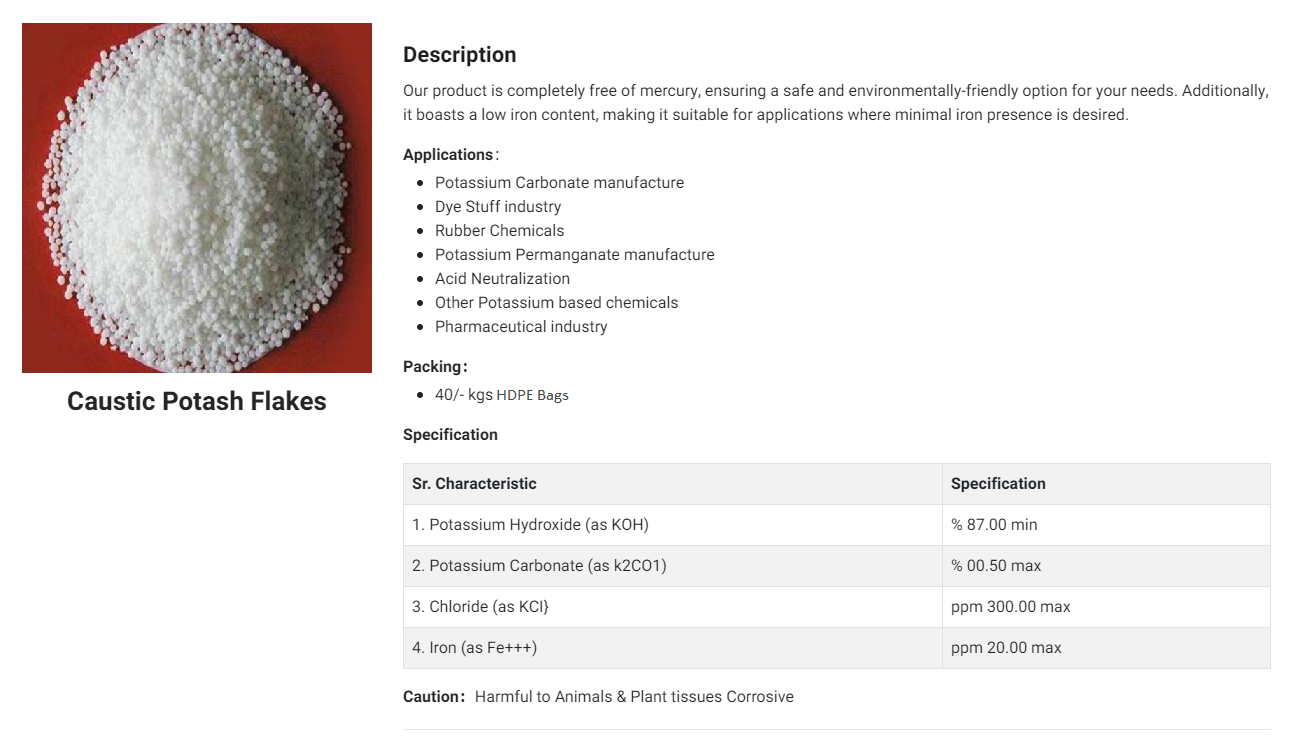Click the Specification section heading
Screen dimensions: 1299x741
[450, 435]
